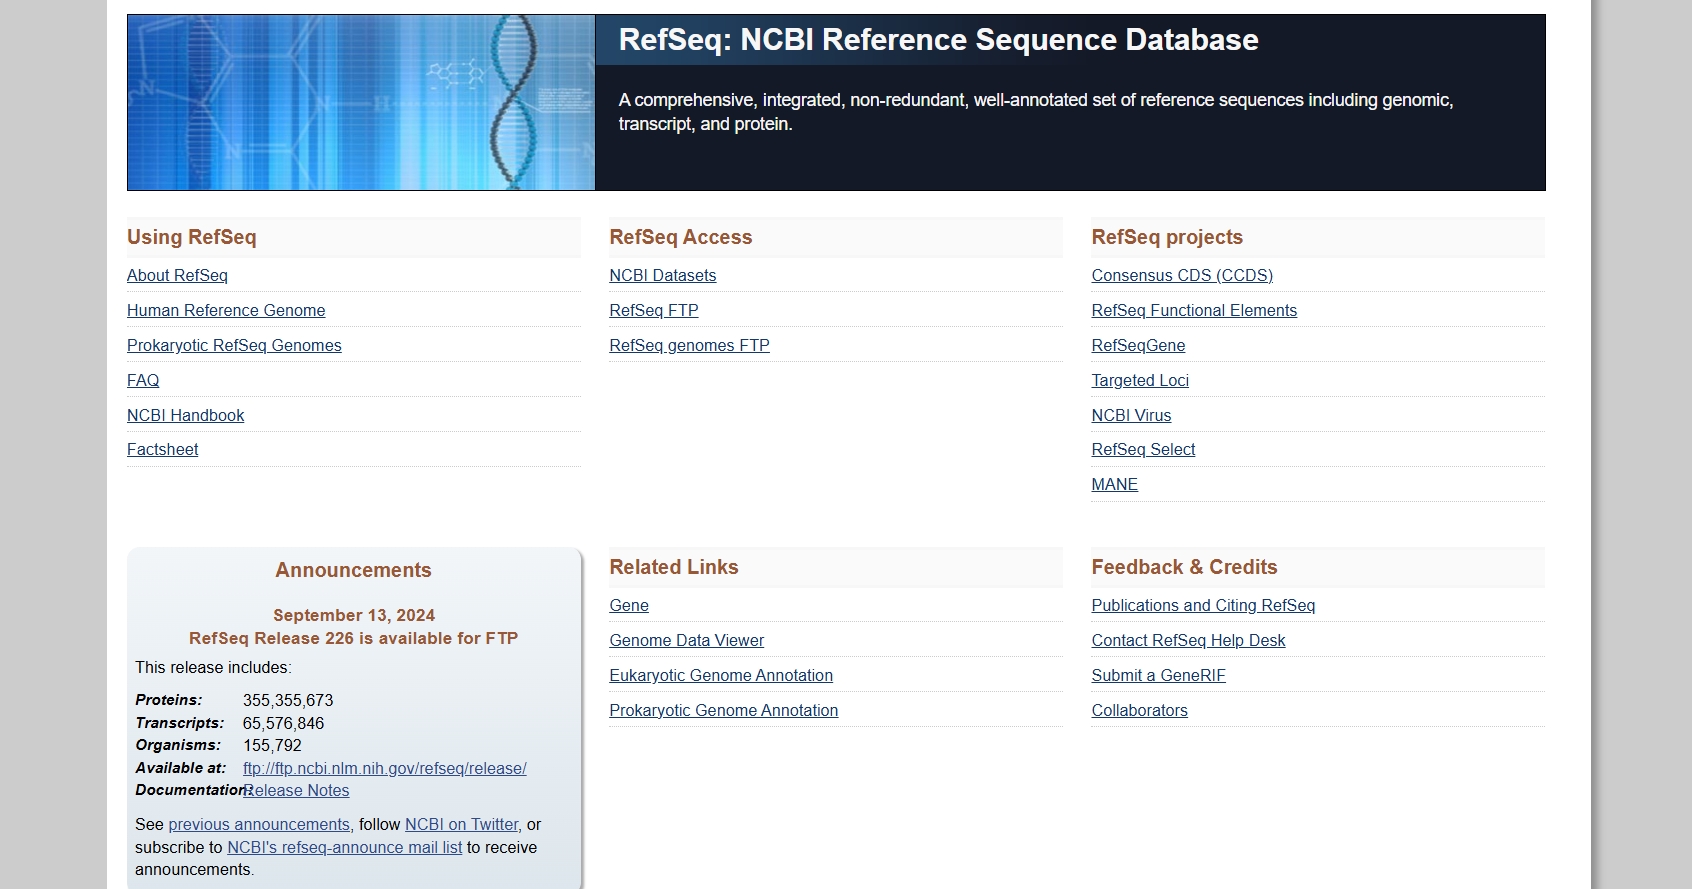The image size is (1692, 889).
Task: Open the Collaborators link
Action: coord(1139,710)
